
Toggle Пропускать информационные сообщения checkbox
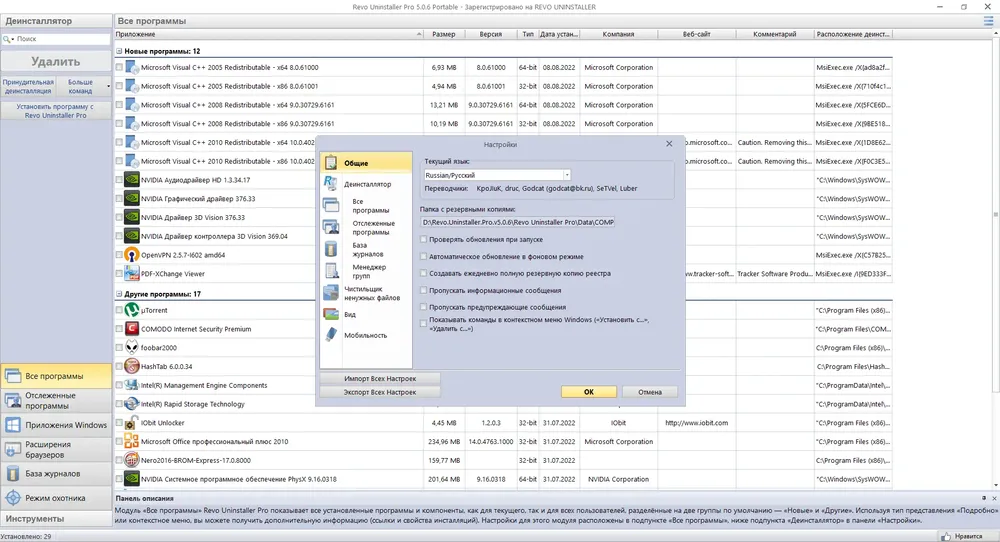pos(423,290)
